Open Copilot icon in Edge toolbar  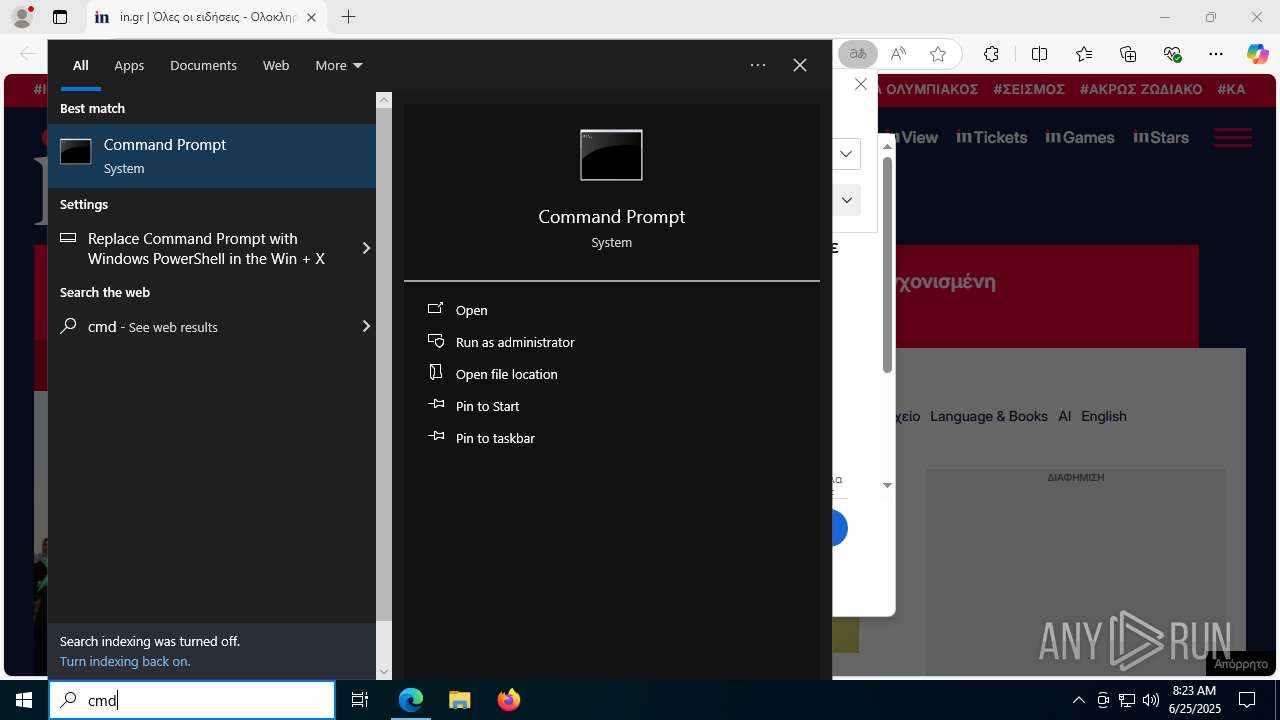(x=1257, y=54)
